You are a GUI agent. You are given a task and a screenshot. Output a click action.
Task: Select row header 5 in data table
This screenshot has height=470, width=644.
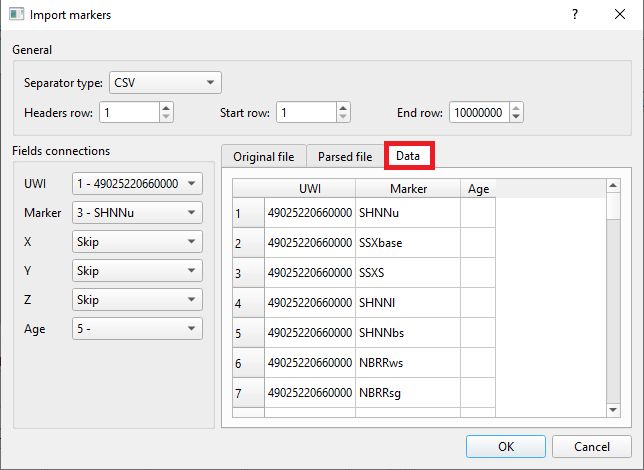coord(248,333)
